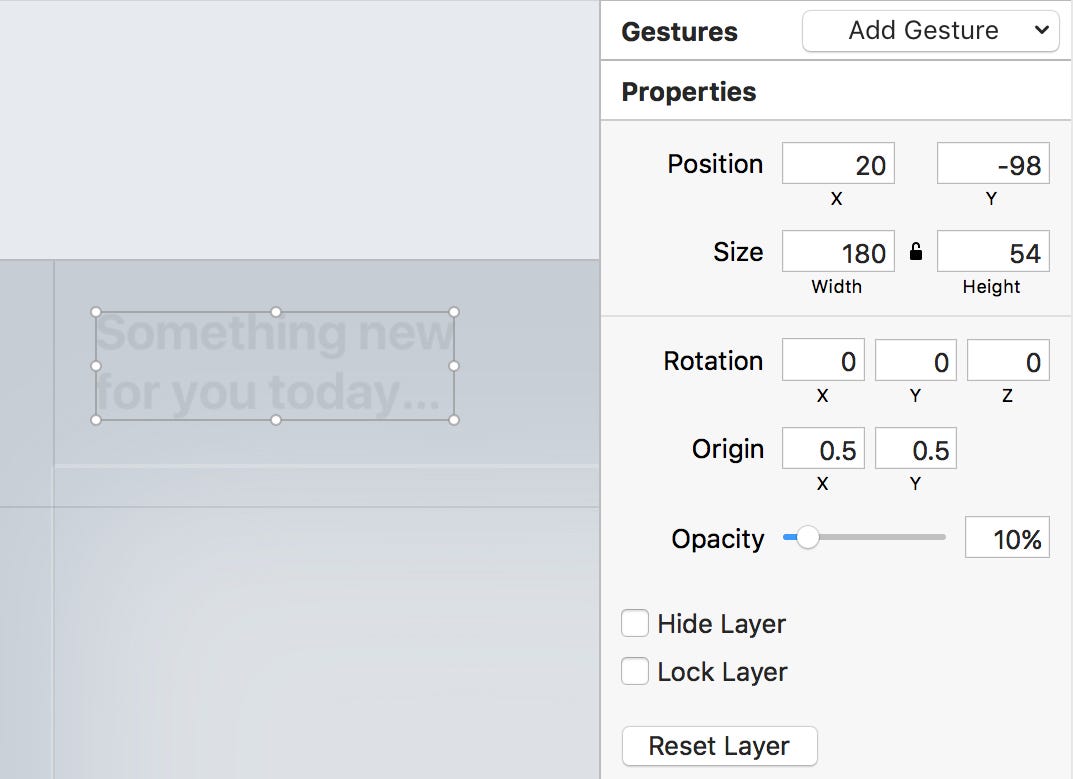This screenshot has width=1073, height=779.
Task: Click the Opacity slider knob
Action: point(807,538)
